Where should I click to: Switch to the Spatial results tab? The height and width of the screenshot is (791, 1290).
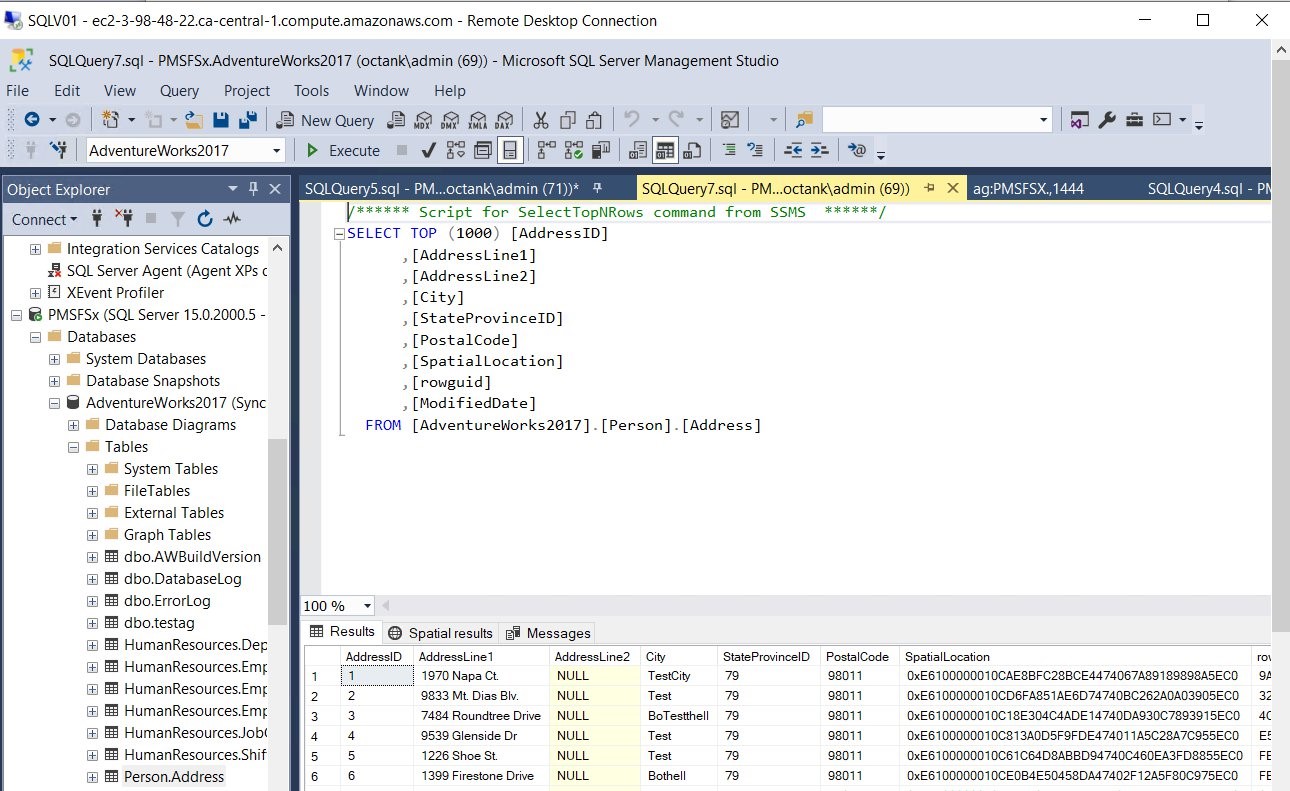click(440, 633)
